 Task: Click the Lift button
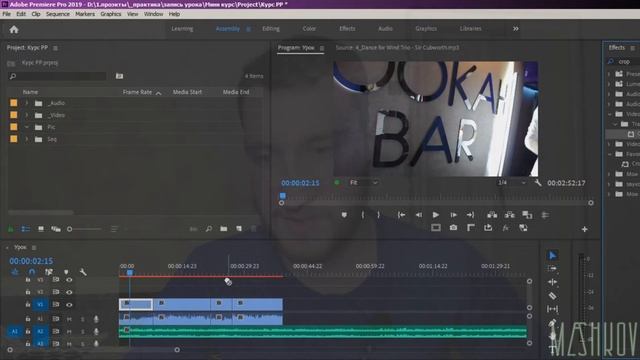492,215
